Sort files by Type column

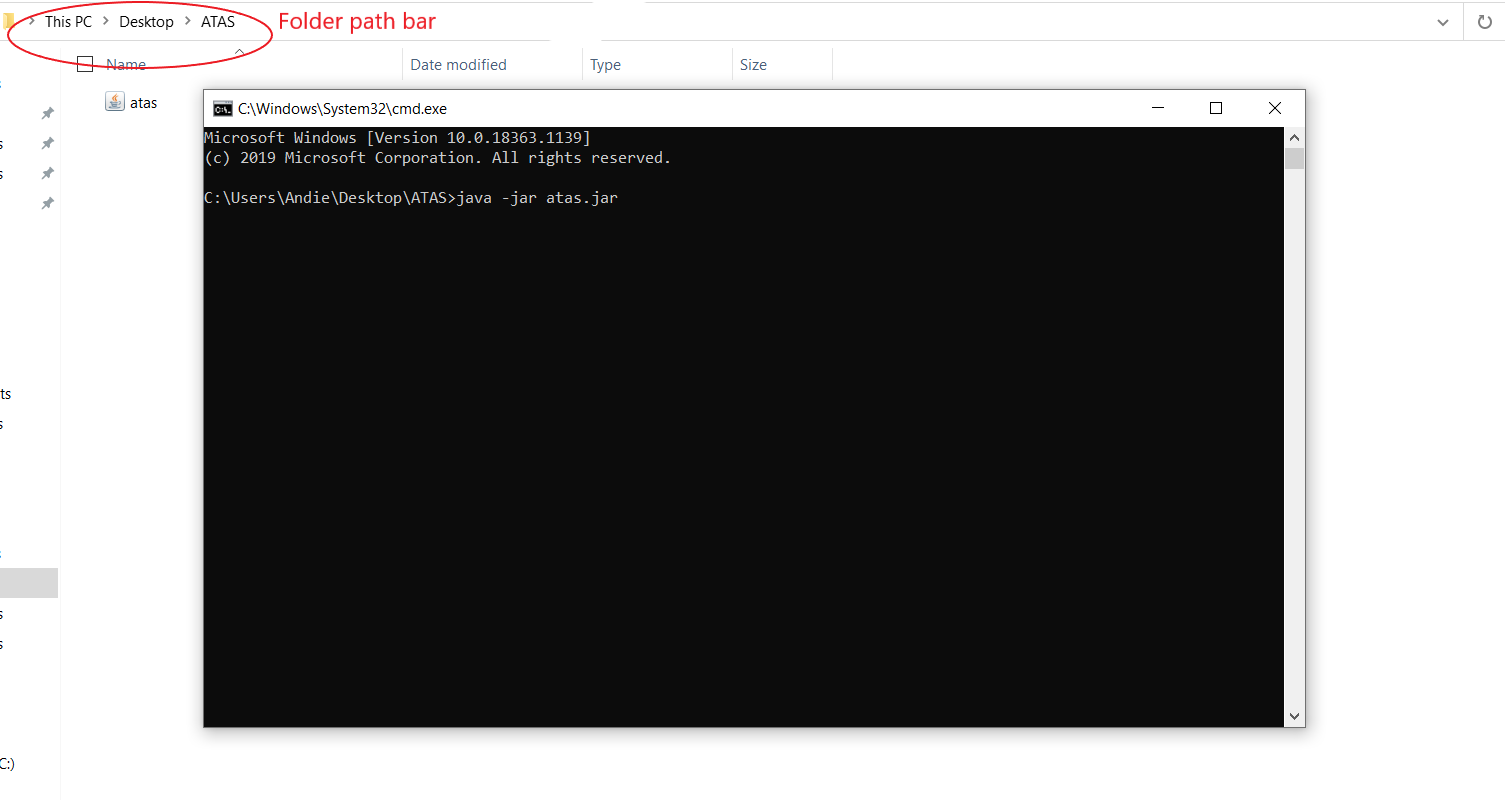(x=605, y=64)
